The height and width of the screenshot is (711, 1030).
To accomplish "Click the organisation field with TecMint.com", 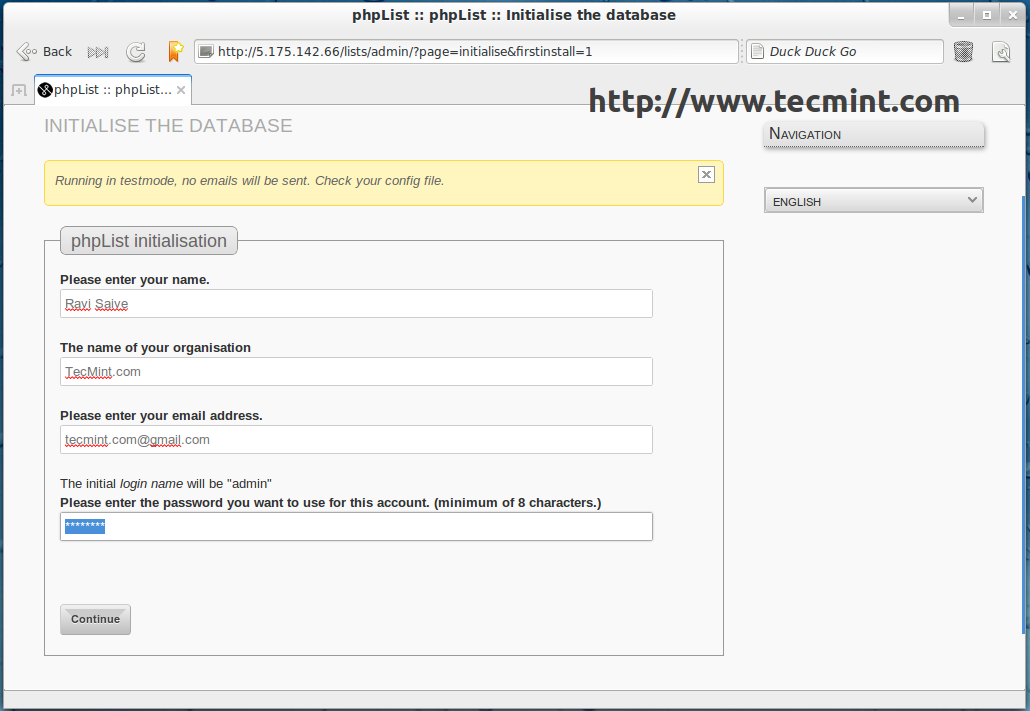I will point(356,371).
